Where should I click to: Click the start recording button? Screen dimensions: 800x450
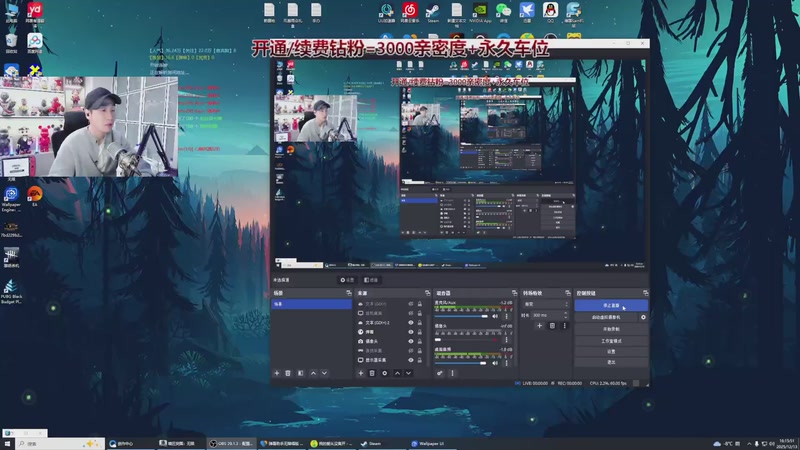pos(611,329)
